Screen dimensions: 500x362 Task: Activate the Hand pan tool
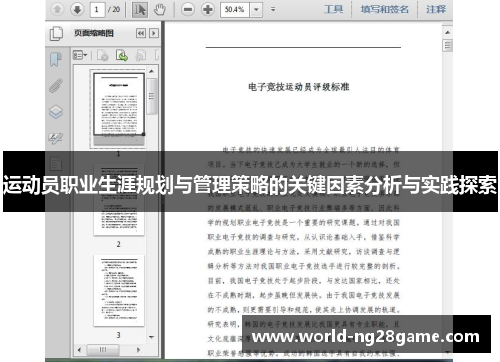160,9
